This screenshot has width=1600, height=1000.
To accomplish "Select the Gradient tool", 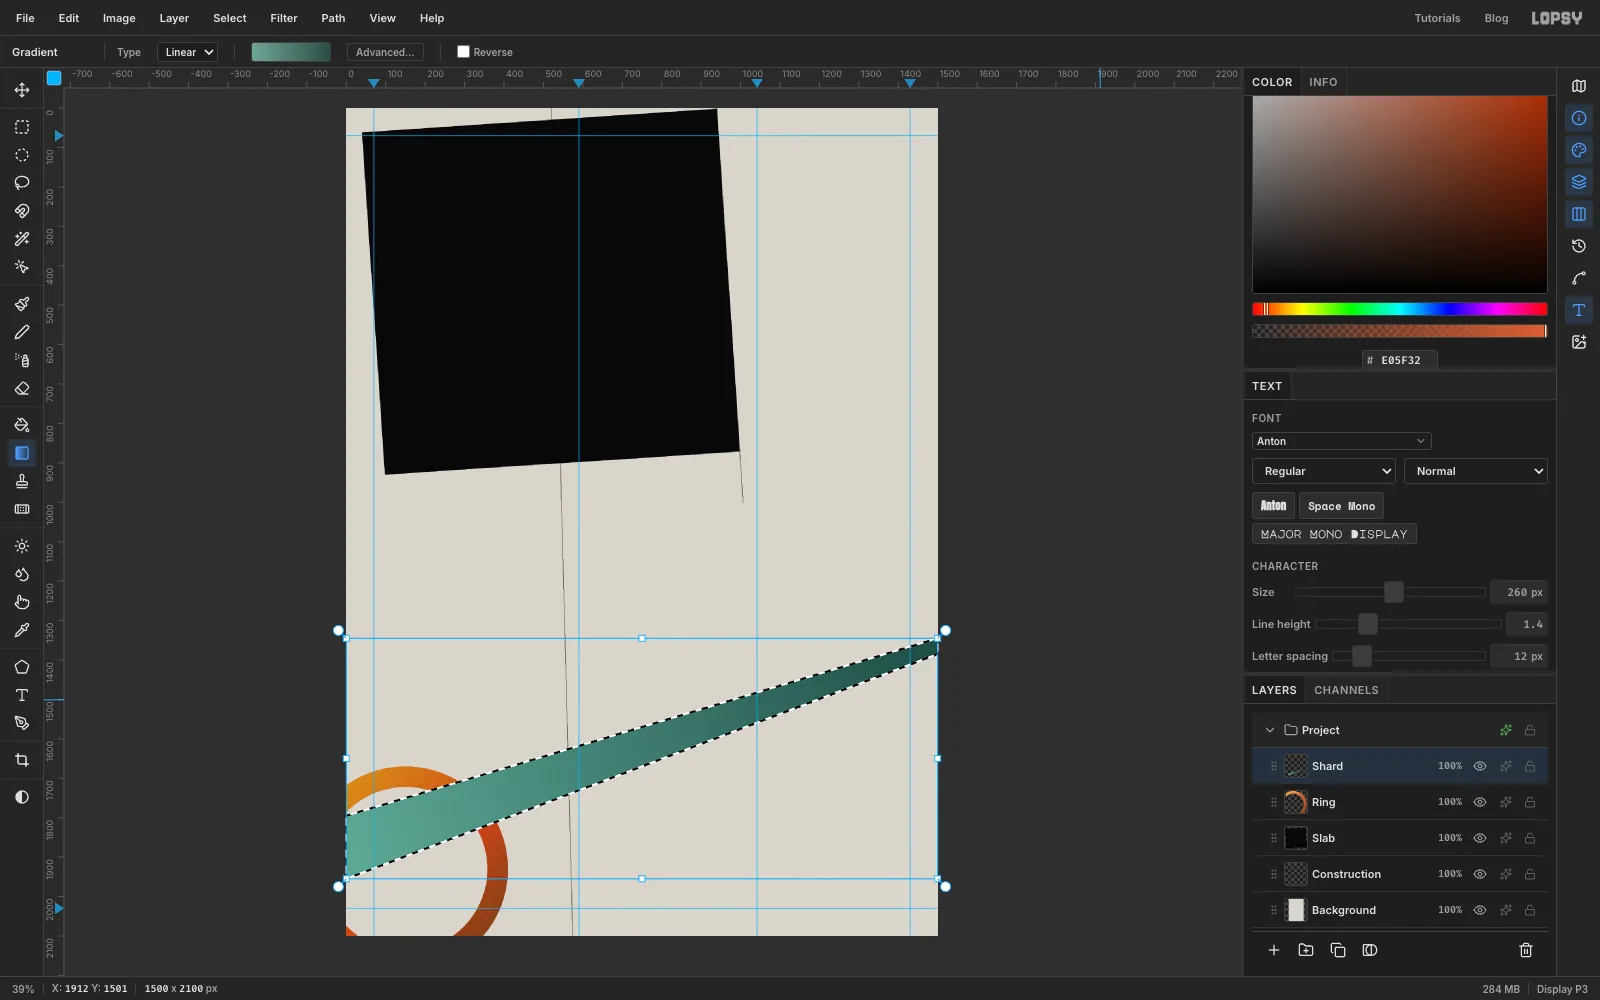I will click(x=22, y=453).
